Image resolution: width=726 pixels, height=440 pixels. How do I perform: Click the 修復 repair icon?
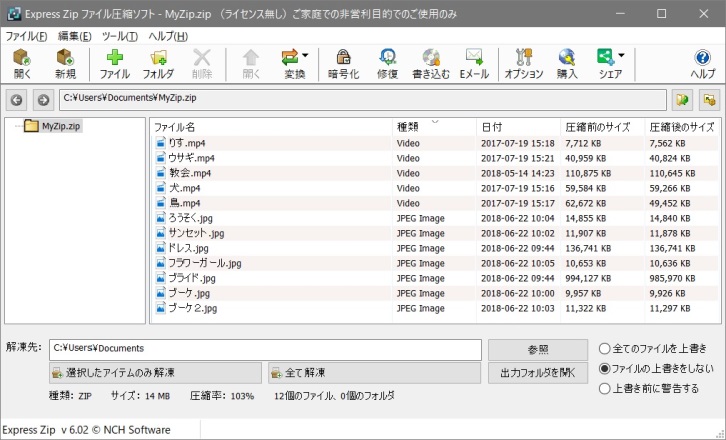pyautogui.click(x=388, y=63)
